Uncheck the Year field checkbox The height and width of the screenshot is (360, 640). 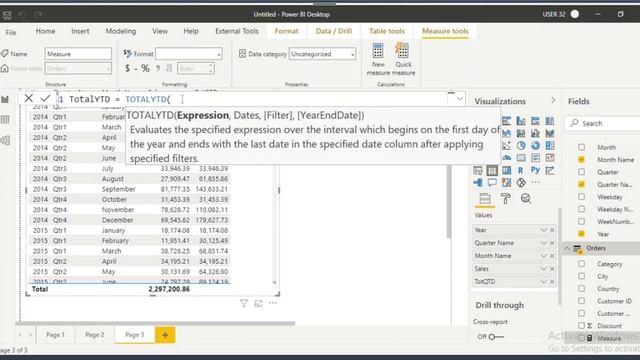pyautogui.click(x=581, y=234)
